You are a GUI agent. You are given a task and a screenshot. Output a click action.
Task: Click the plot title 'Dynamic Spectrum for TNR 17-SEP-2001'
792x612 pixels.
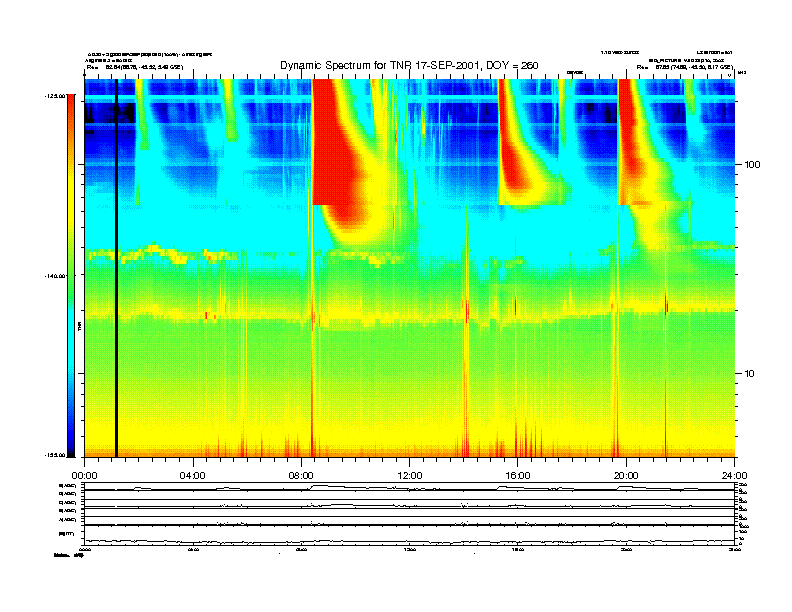[409, 66]
